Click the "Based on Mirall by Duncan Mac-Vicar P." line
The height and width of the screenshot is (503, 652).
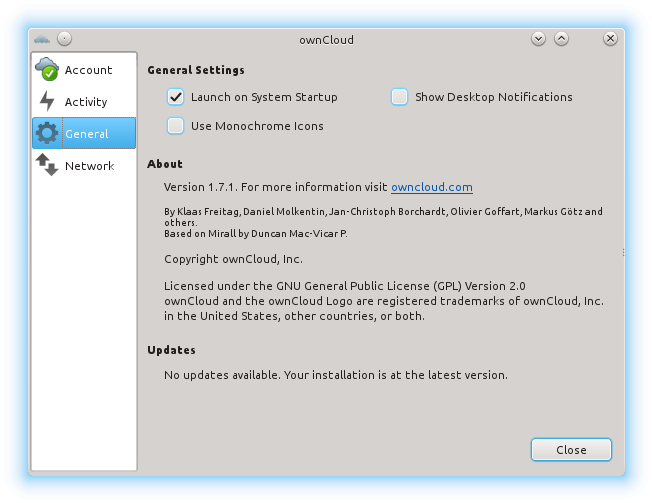256,234
